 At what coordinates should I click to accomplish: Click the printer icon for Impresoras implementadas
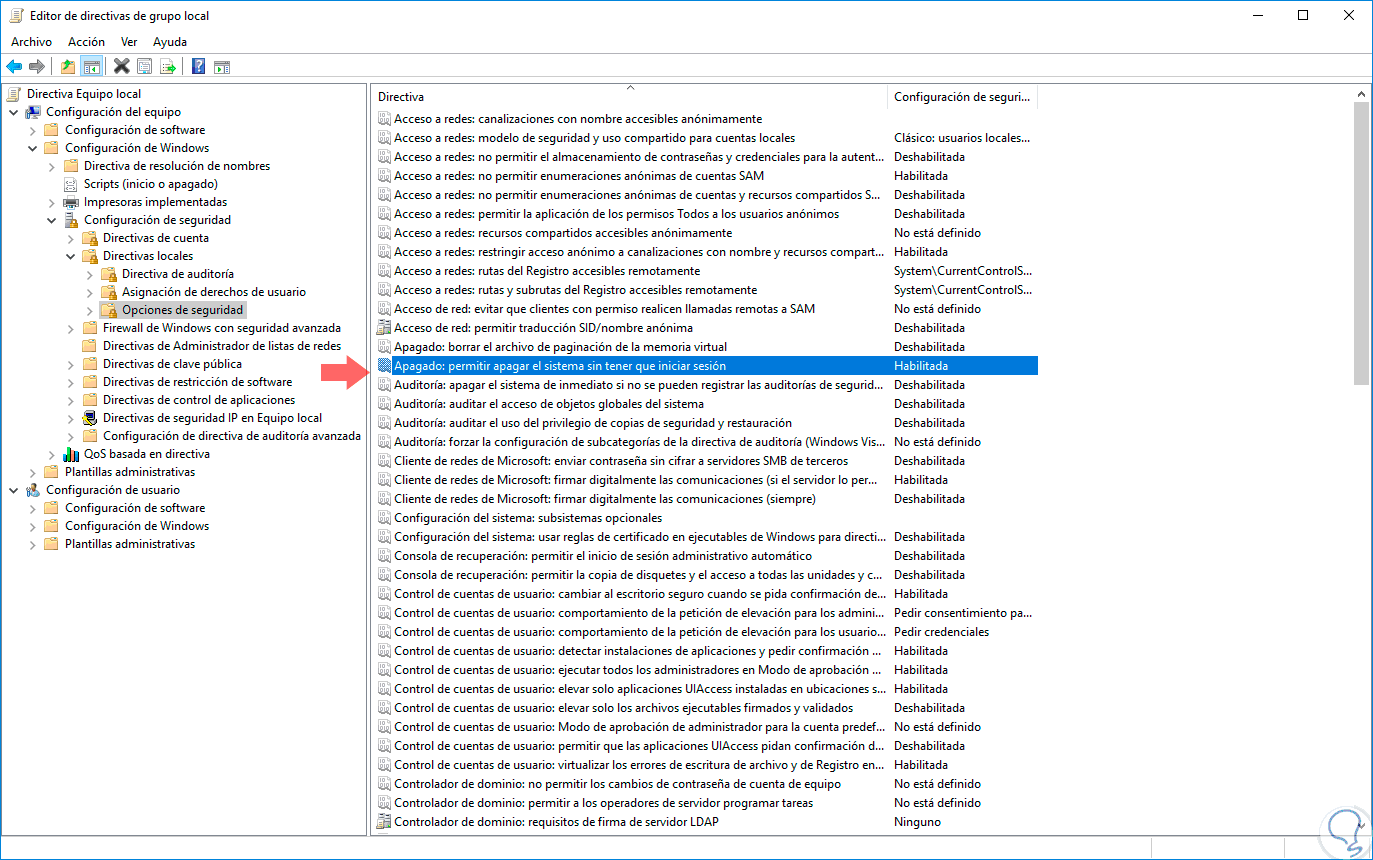pos(71,202)
